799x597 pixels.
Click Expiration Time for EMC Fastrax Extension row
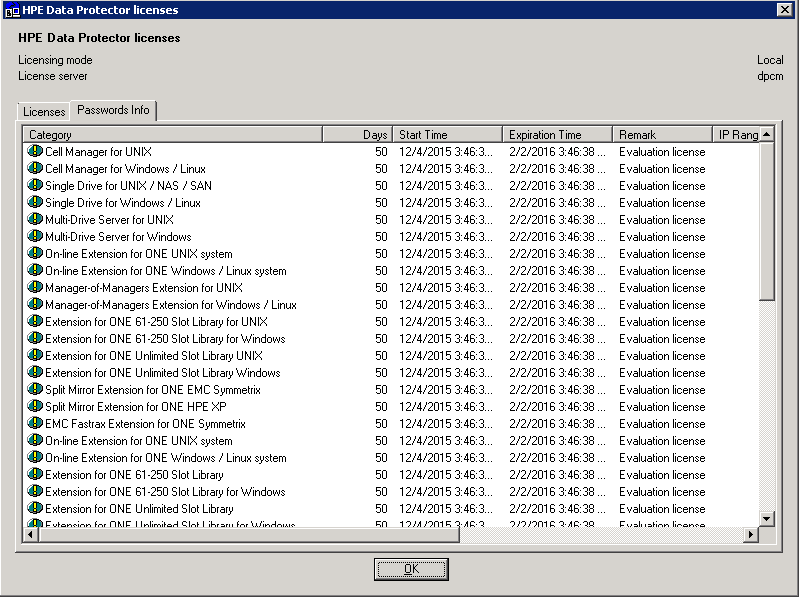click(557, 423)
